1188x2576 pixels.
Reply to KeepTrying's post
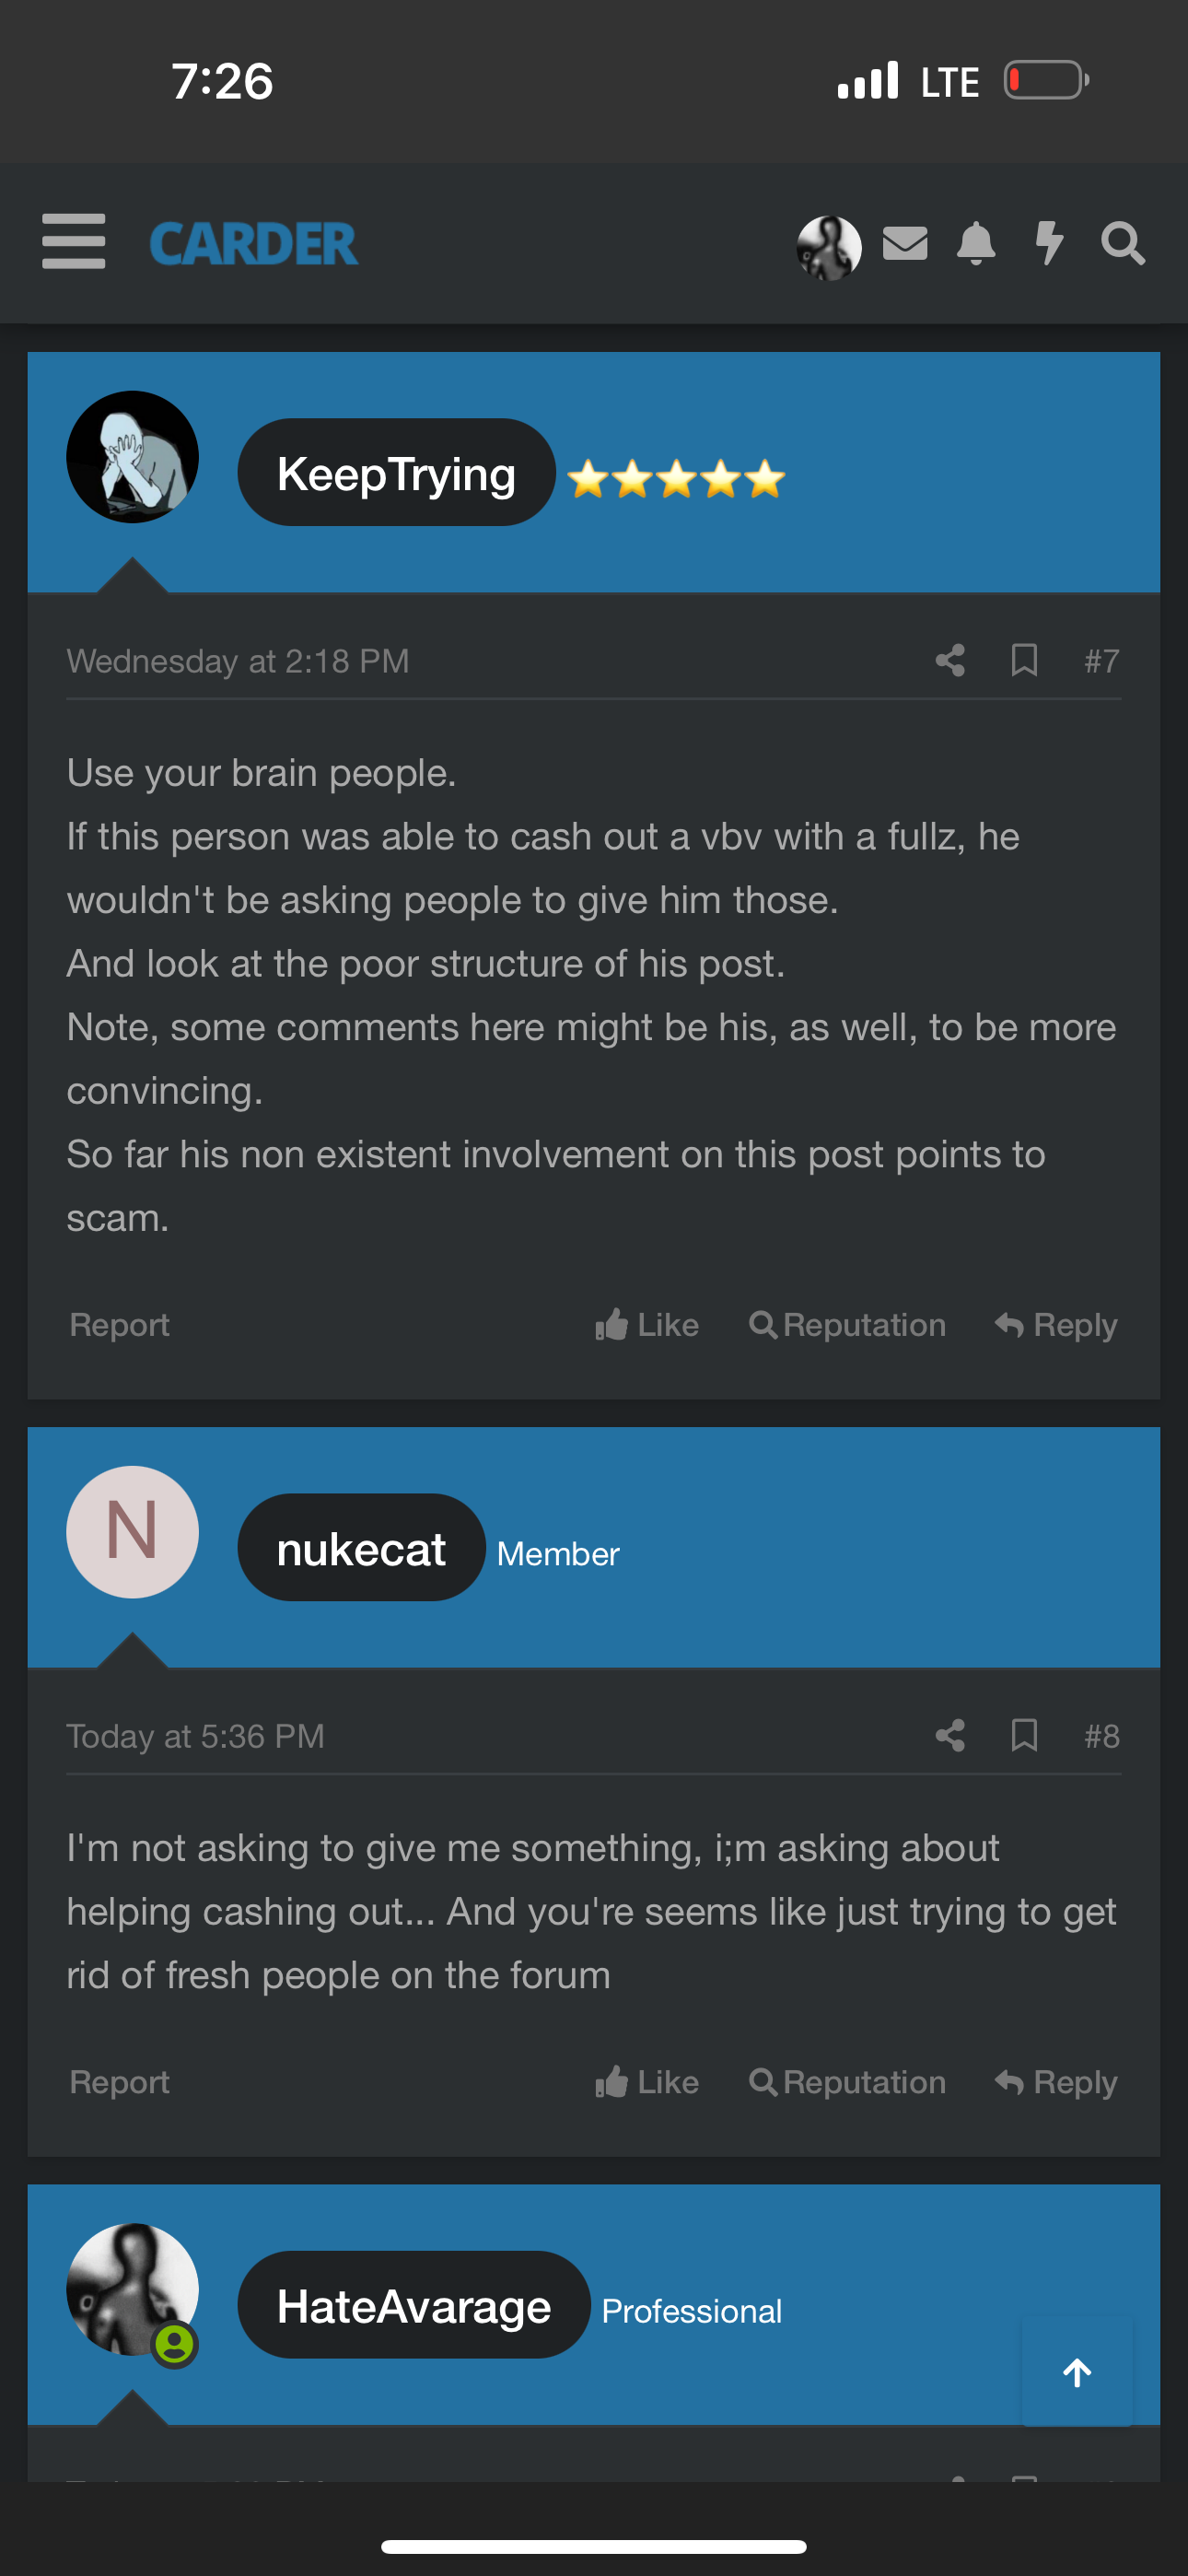(x=1056, y=1325)
